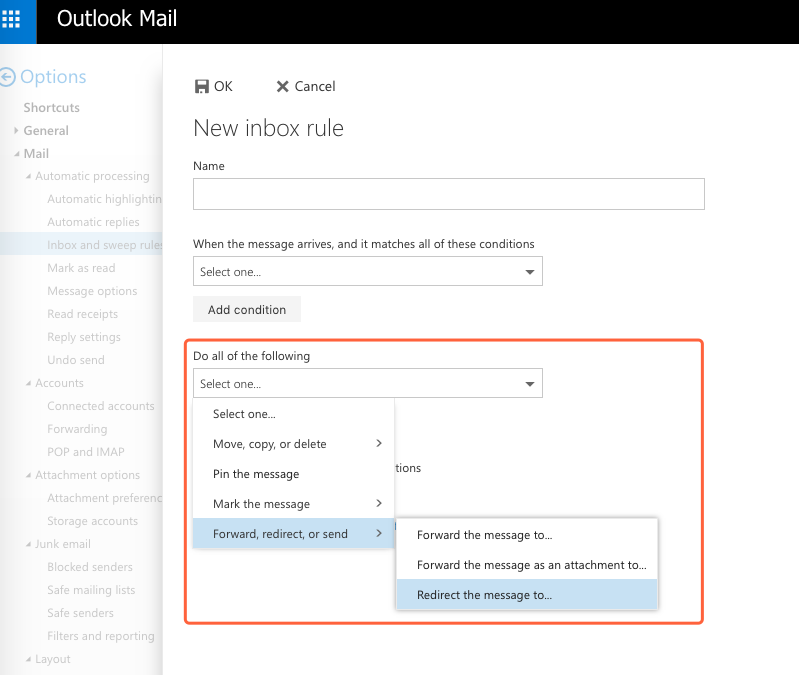Viewport: 799px width, 675px height.
Task: Collapse the Mail tree section
Action: (x=16, y=153)
